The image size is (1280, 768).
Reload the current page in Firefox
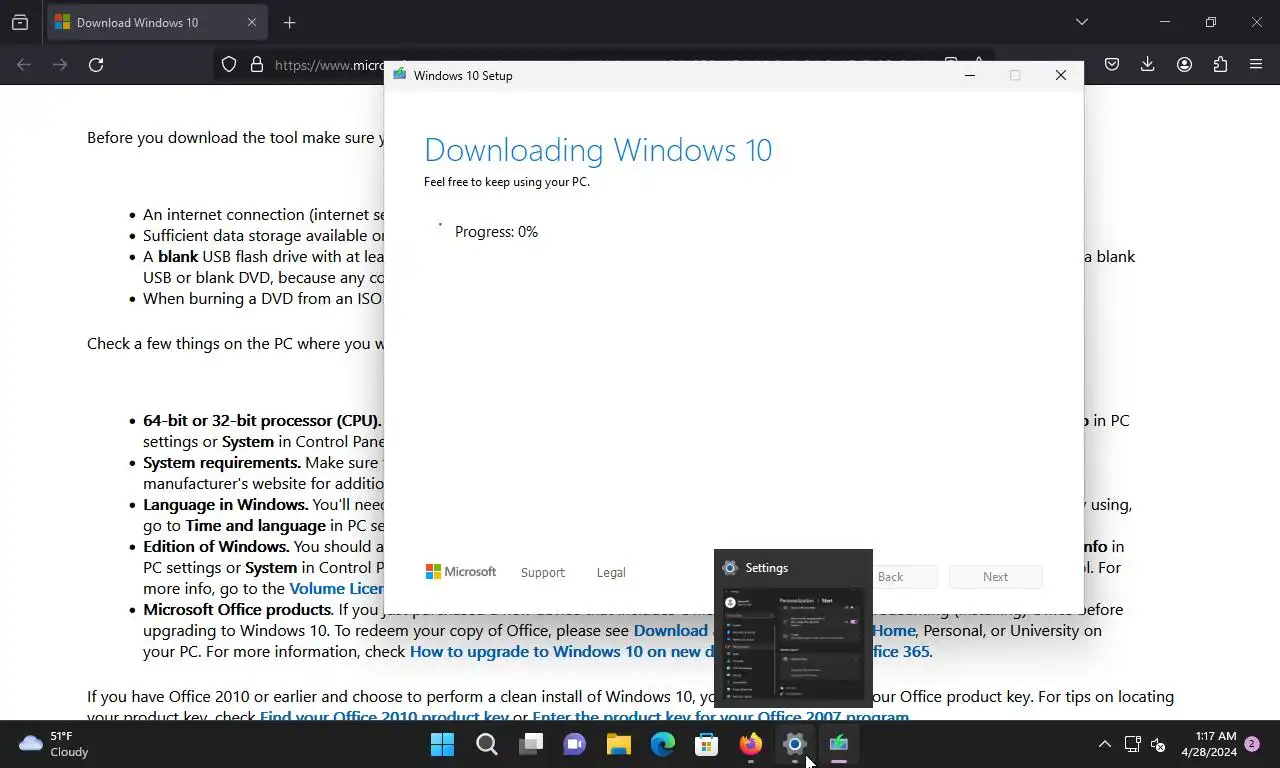[x=96, y=64]
